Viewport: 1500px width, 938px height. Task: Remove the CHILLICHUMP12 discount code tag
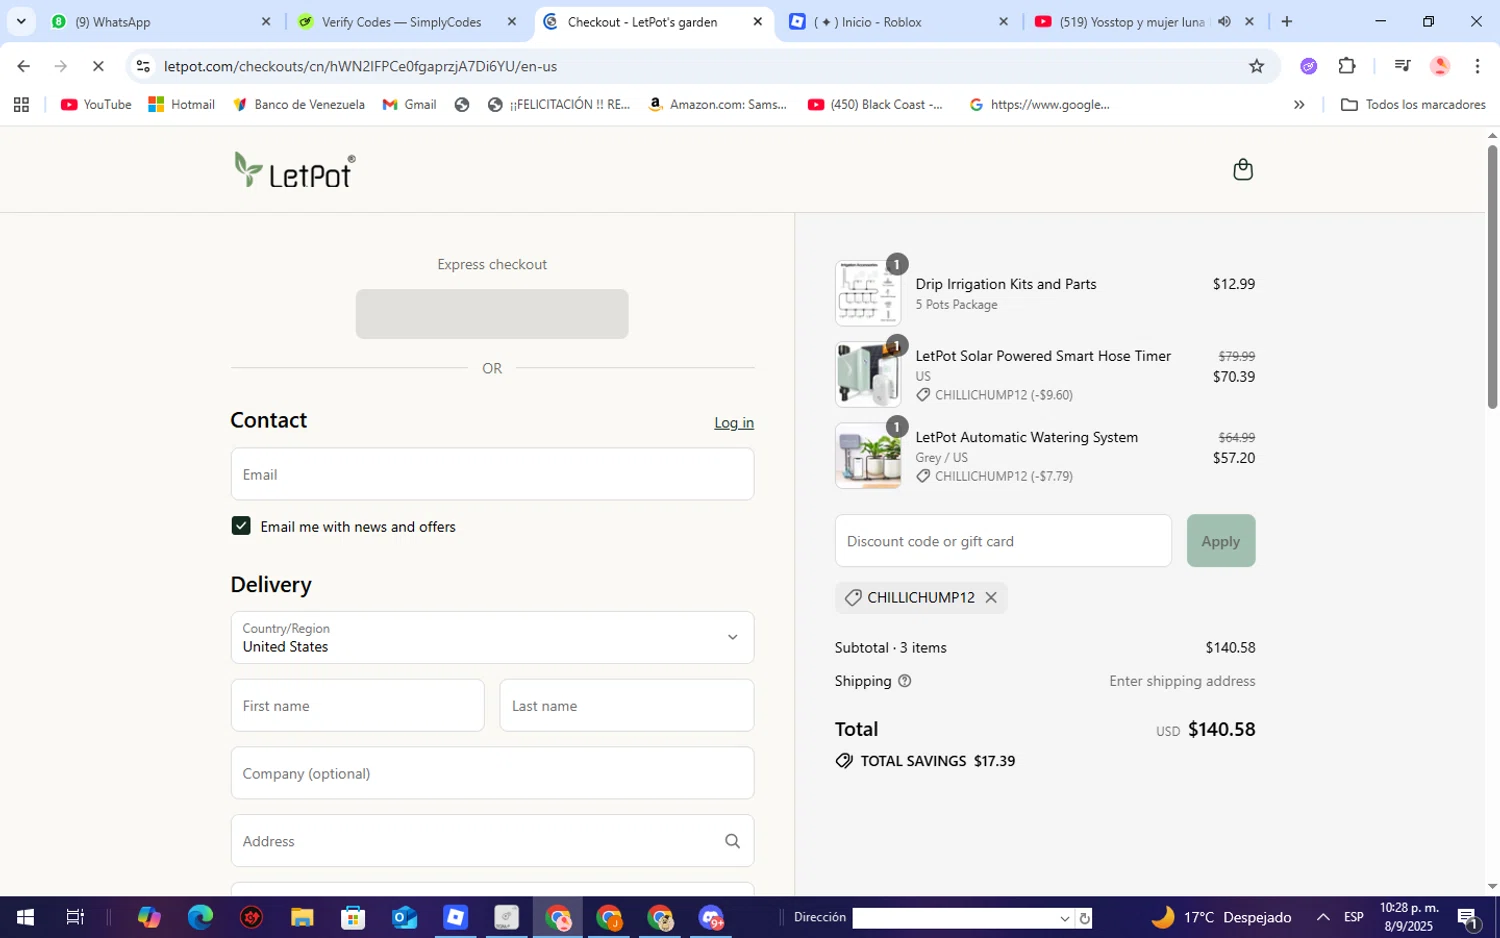[991, 597]
